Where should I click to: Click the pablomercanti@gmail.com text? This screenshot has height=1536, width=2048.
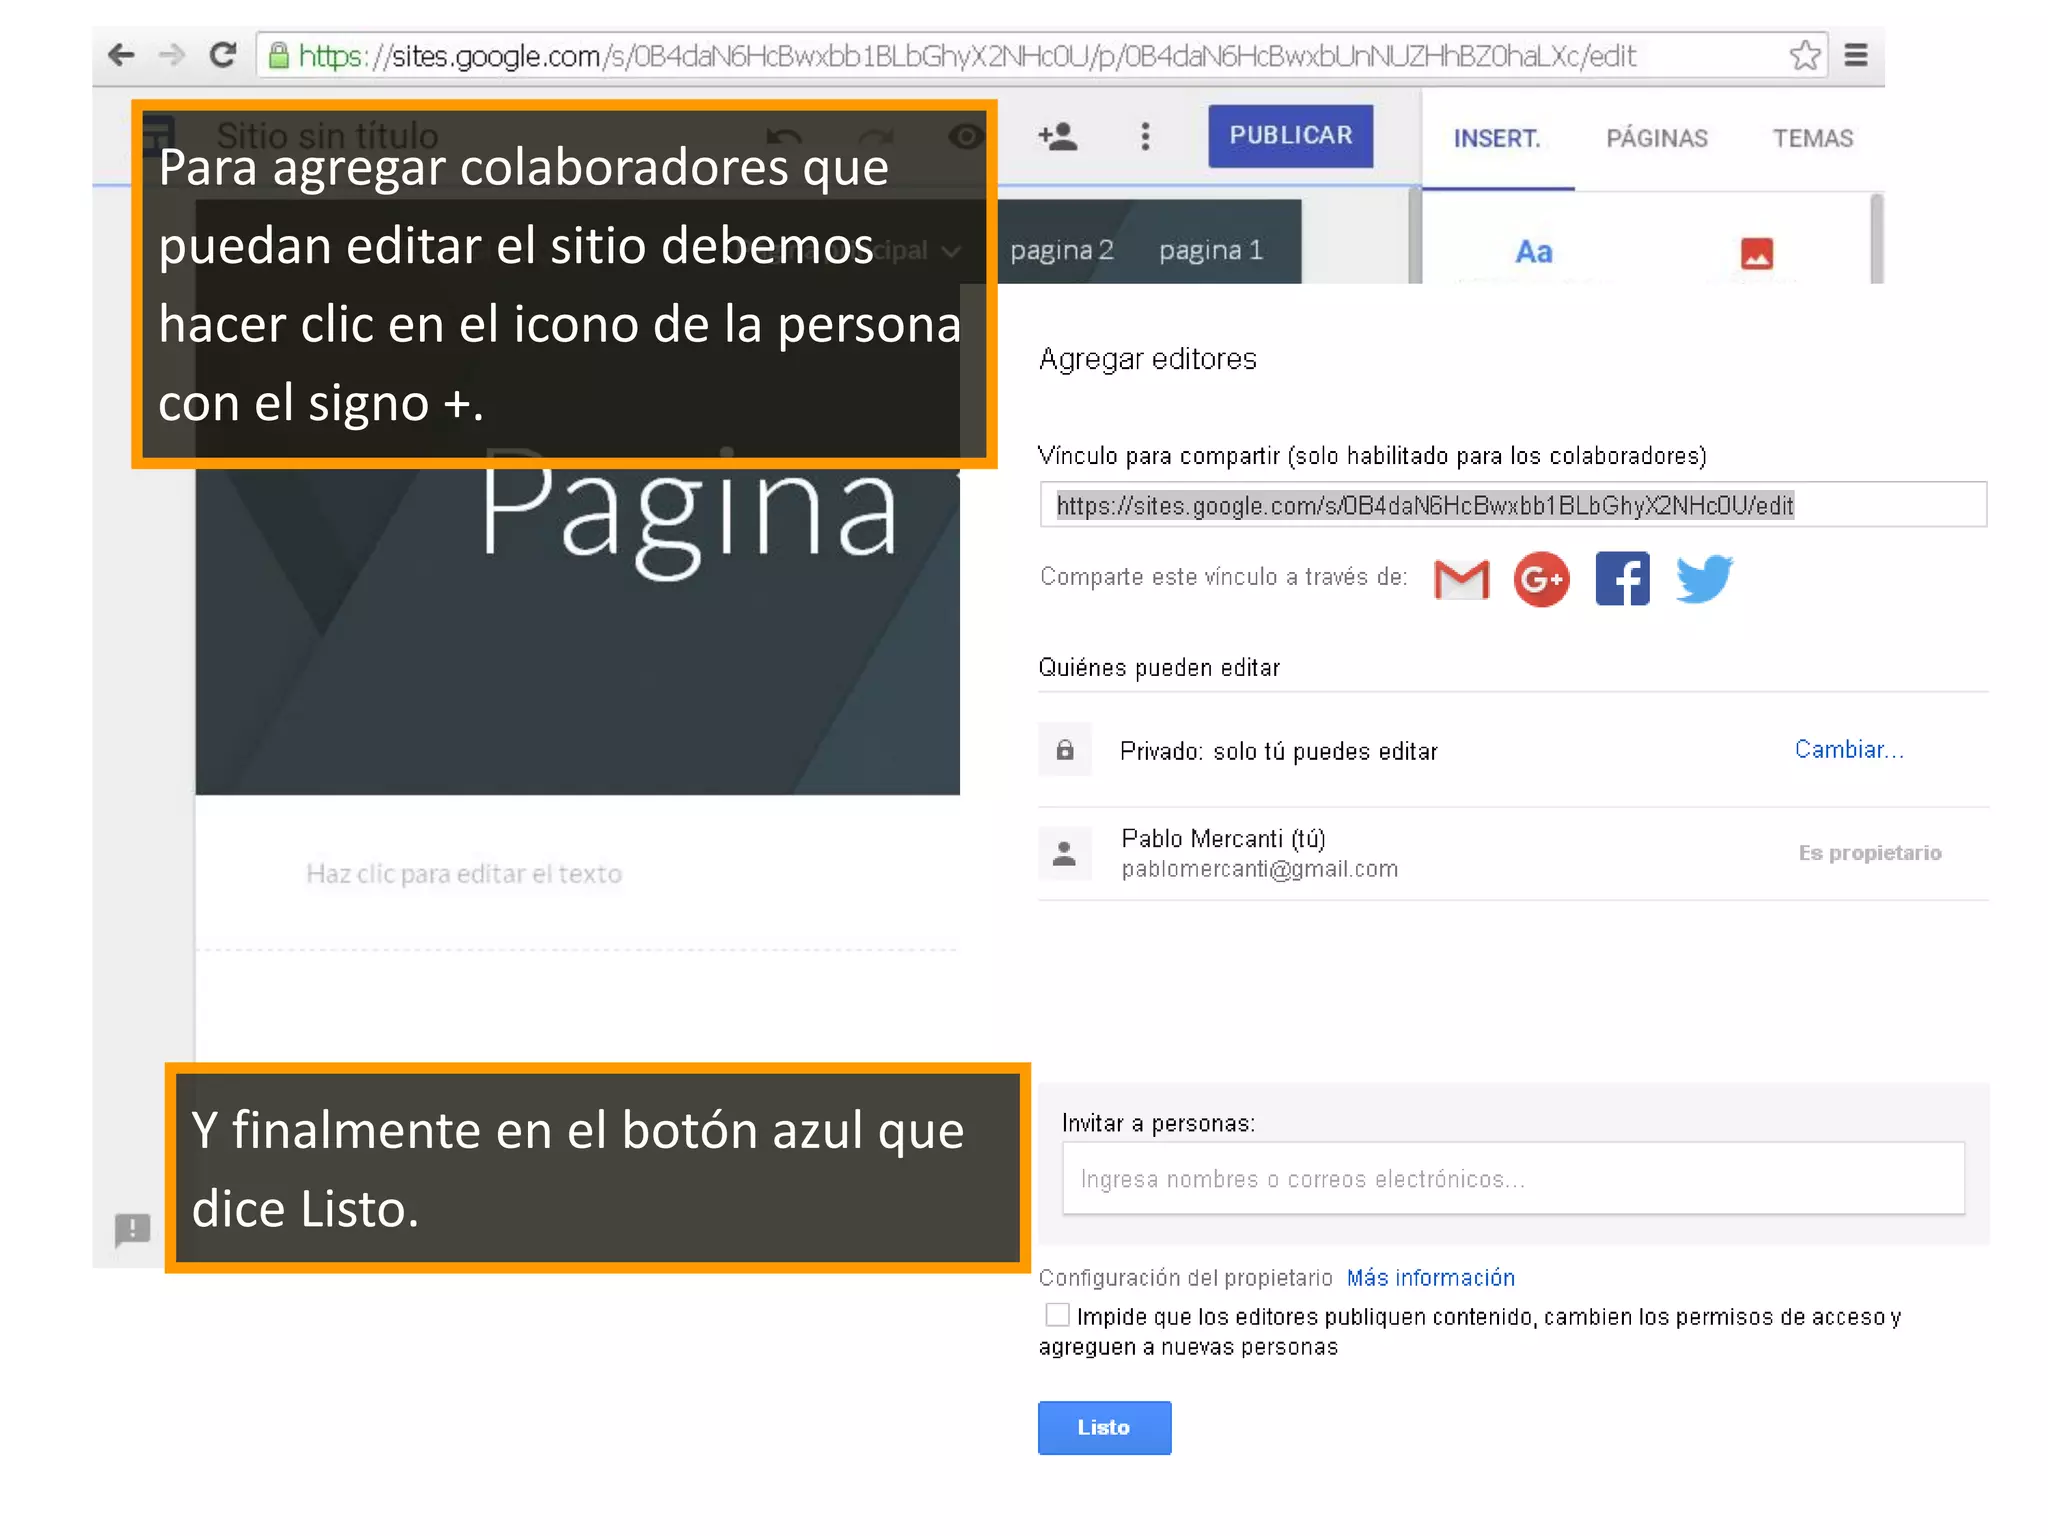coord(1260,870)
